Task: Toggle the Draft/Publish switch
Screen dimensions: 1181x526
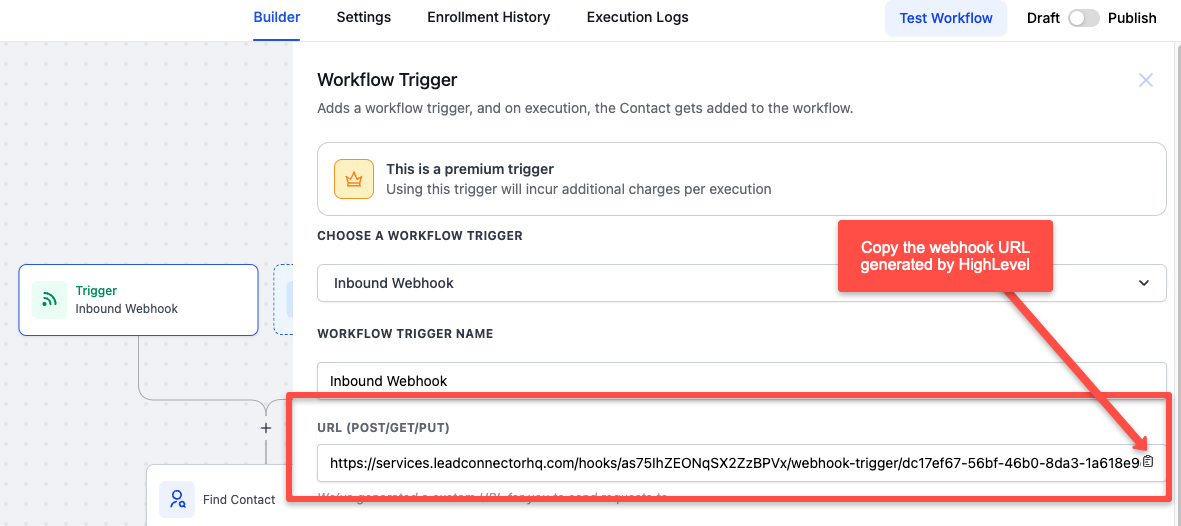Action: tap(1084, 18)
